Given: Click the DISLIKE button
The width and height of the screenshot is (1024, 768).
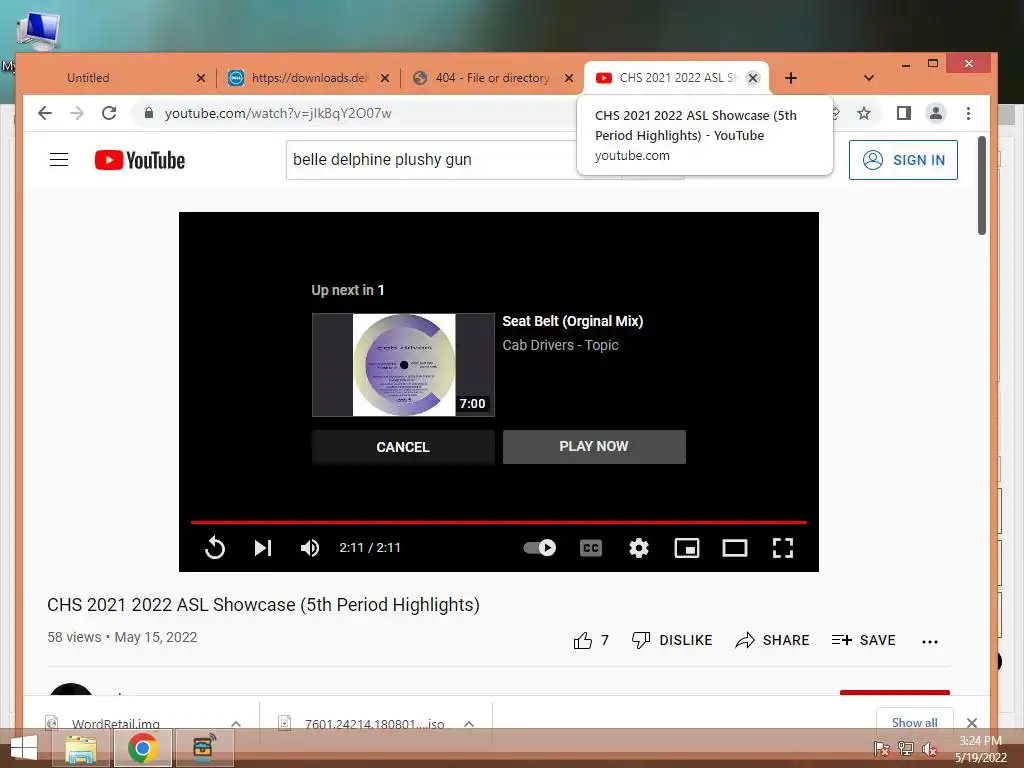Looking at the screenshot, I should (x=672, y=640).
